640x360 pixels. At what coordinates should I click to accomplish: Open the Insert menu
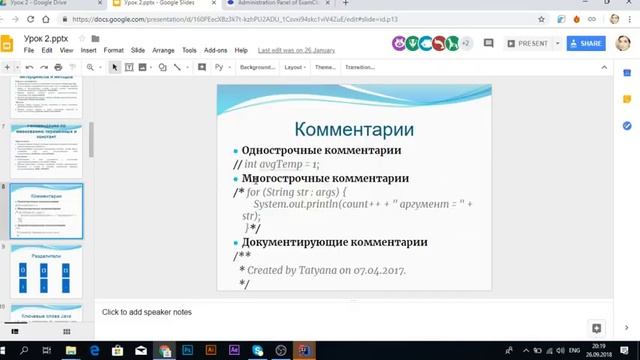coord(88,50)
